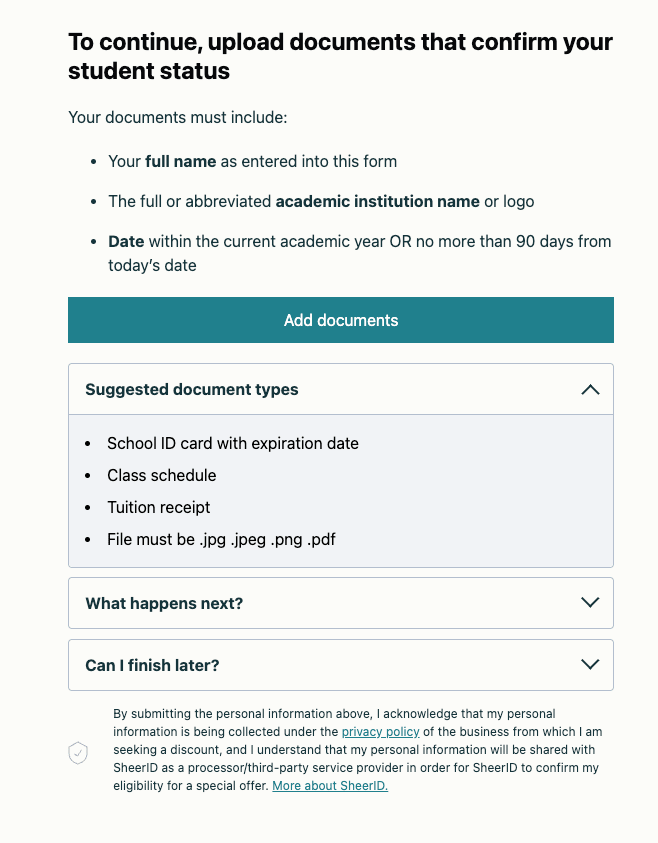Viewport: 658px width, 843px height.
Task: Click the bold academic institution name text
Action: pyautogui.click(x=377, y=201)
